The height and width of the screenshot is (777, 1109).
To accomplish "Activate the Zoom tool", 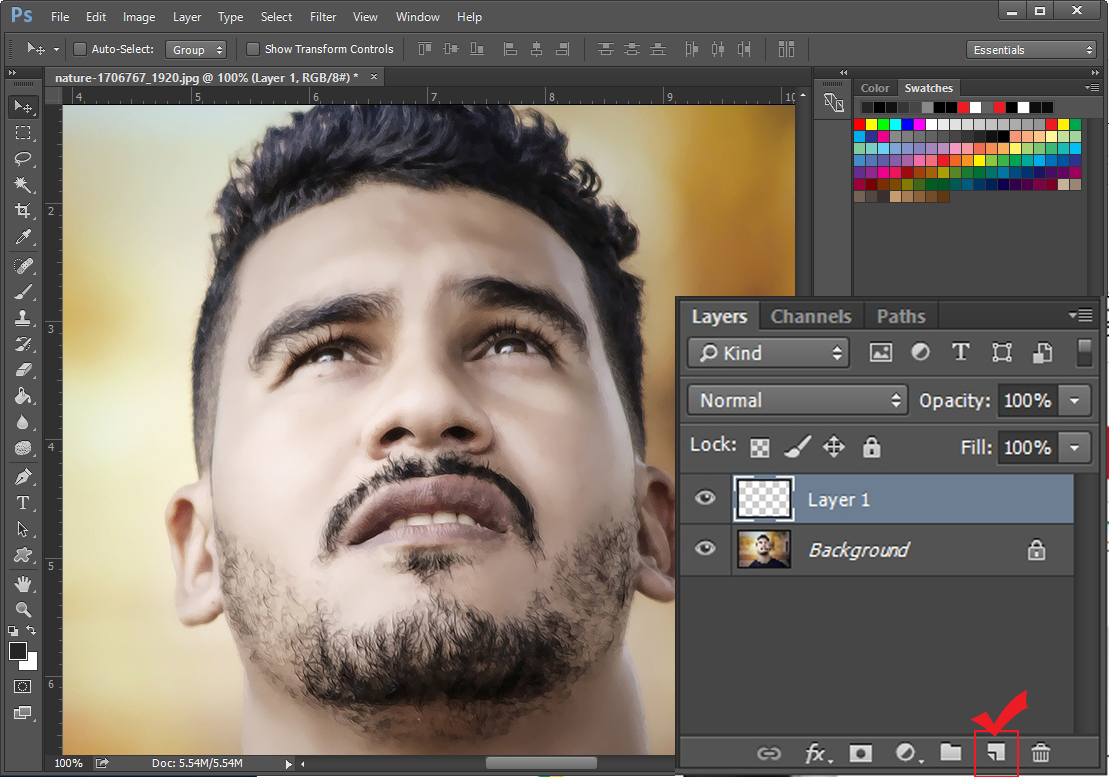I will tap(22, 609).
